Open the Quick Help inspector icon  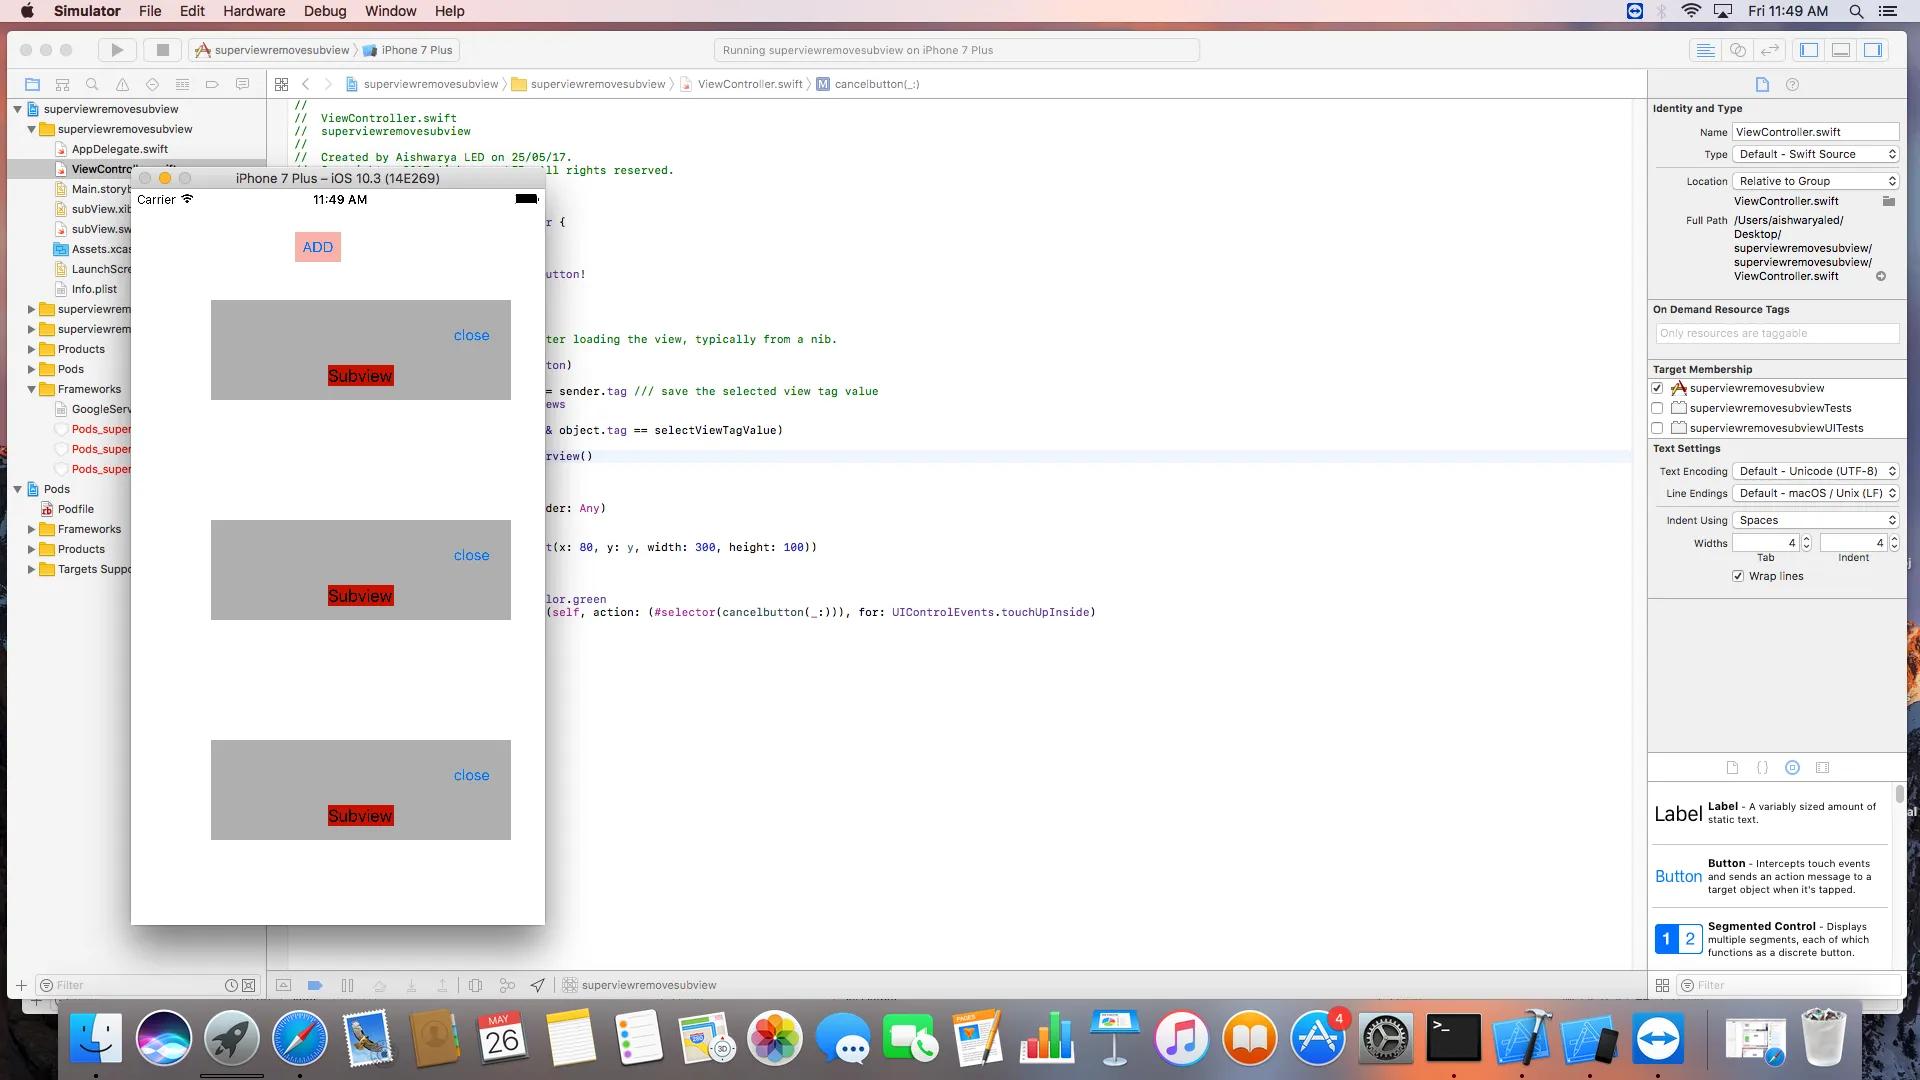coord(1792,85)
